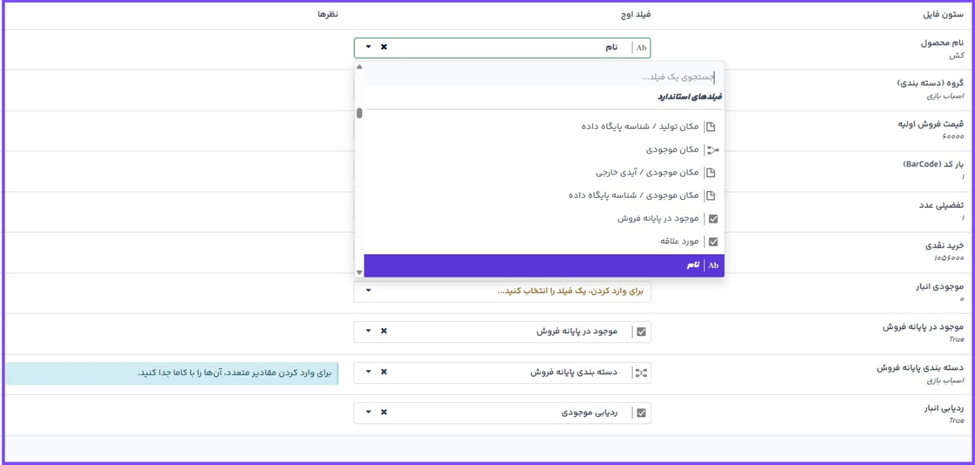
Task: Collapse the نام field dropdown arrow
Action: 368,47
